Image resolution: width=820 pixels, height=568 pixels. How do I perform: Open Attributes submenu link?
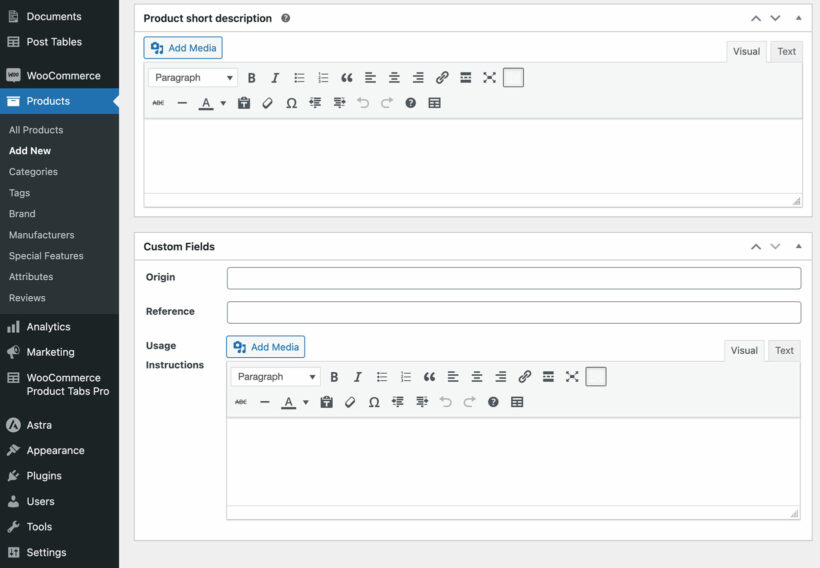pos(31,277)
